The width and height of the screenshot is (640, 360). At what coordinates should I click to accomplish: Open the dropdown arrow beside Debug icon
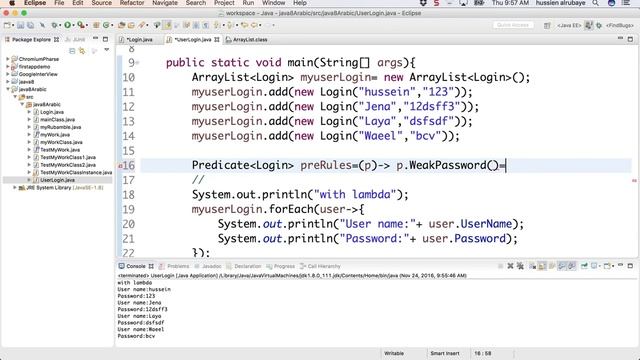click(x=60, y=25)
